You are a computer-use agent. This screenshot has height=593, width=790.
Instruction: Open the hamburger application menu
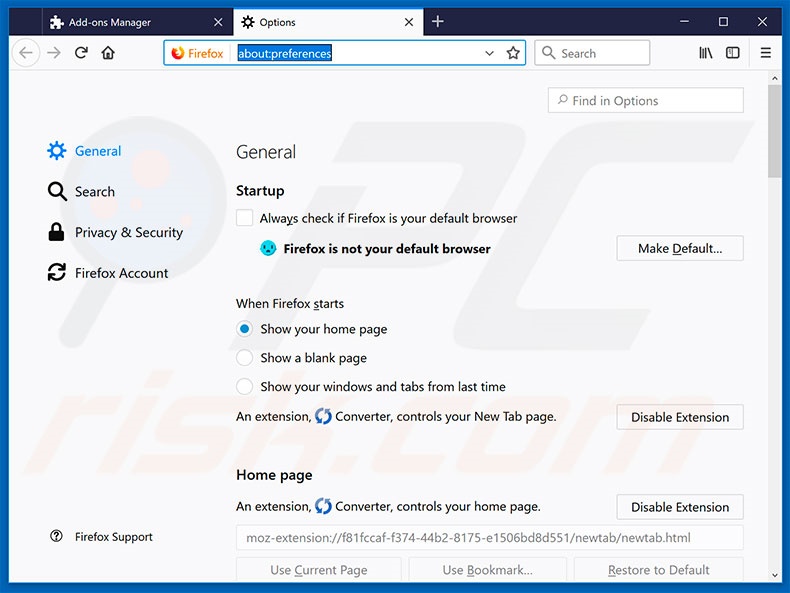pos(766,53)
